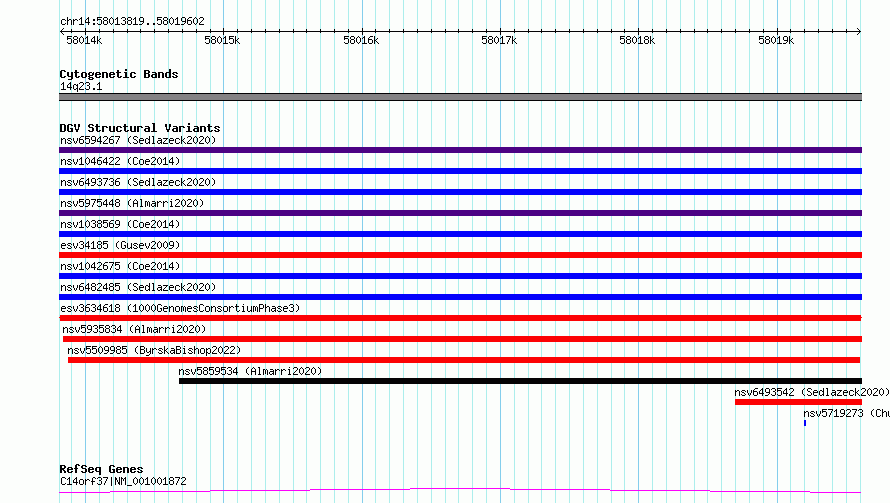Open variant nsv5975448 (Almarri2020) label
The image size is (890, 503).
coord(132,203)
